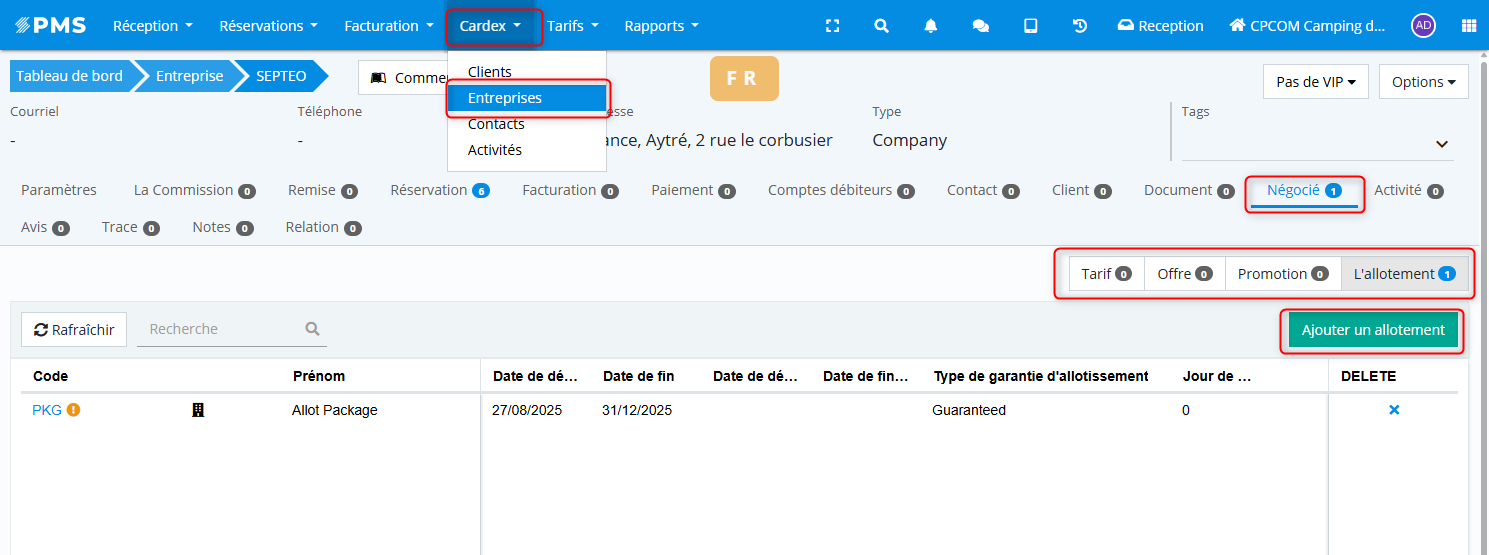
Task: Open the notifications bell icon
Action: pos(931,26)
